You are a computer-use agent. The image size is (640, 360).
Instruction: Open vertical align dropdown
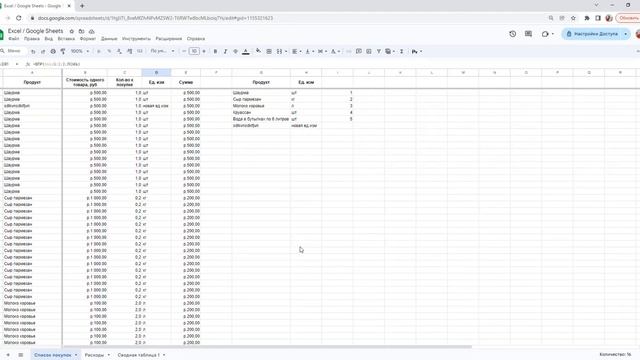[309, 51]
